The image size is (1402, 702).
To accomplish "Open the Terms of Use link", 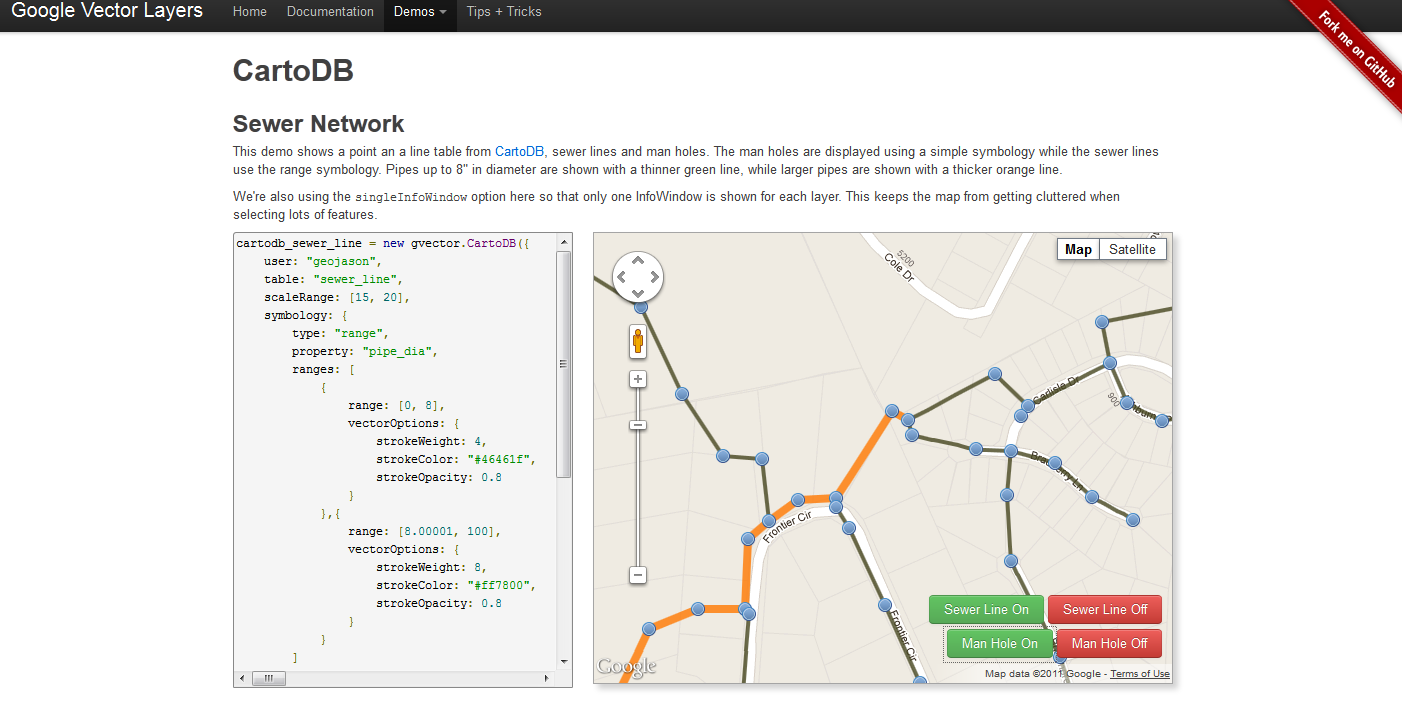I will pos(1139,673).
